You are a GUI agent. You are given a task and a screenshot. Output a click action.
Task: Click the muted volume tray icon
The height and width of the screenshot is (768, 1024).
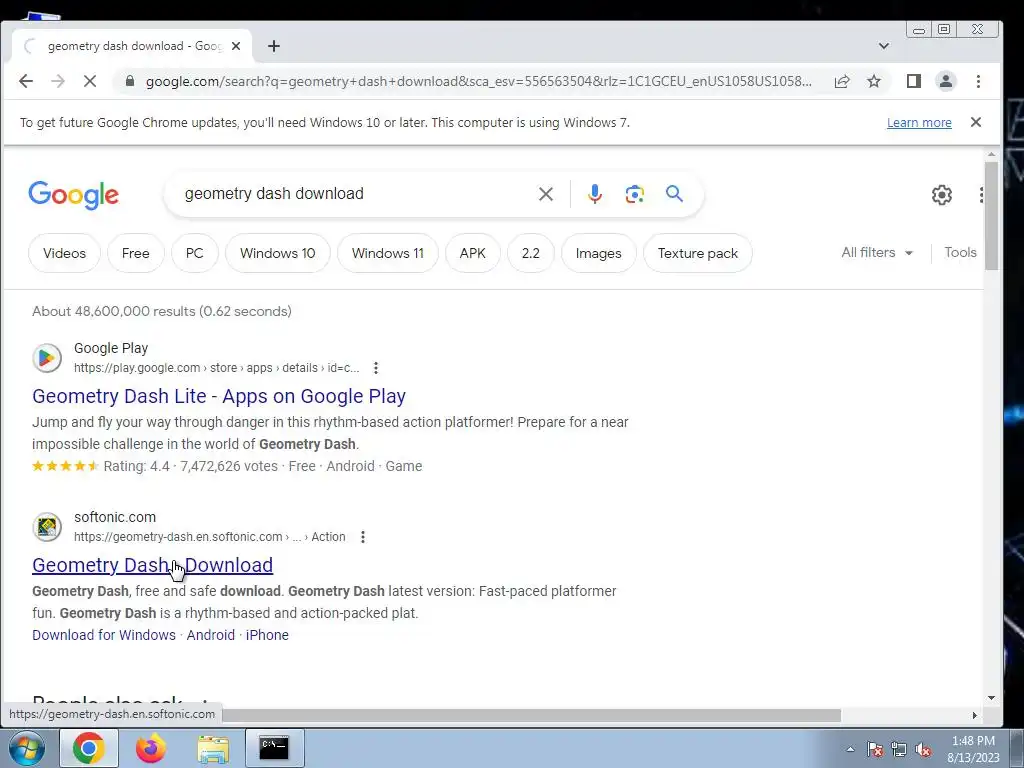click(923, 749)
